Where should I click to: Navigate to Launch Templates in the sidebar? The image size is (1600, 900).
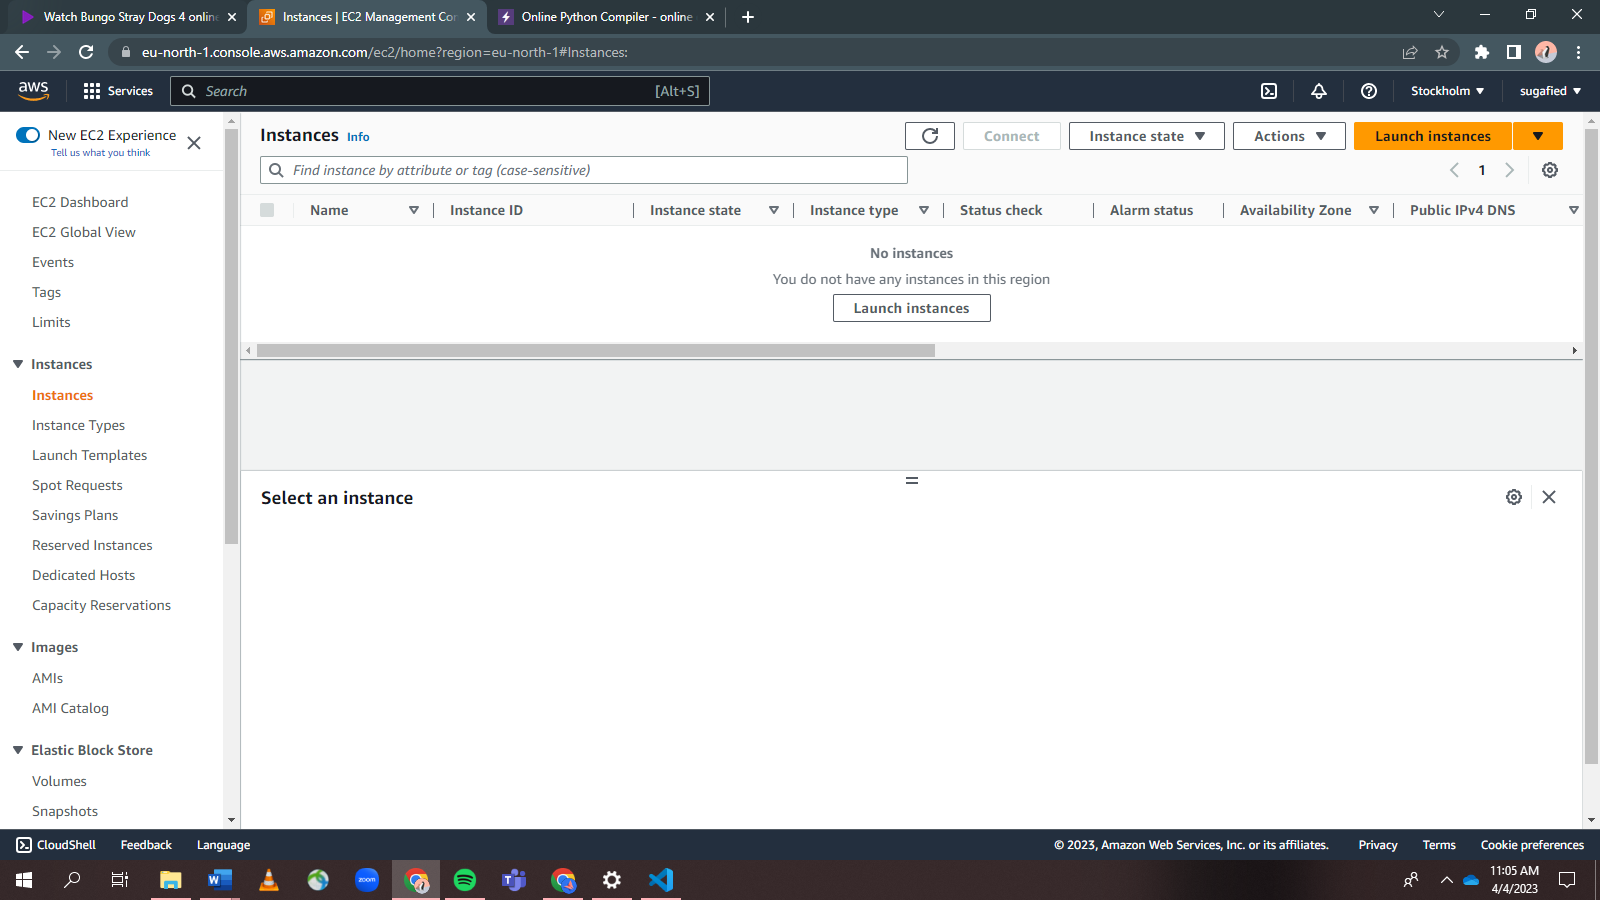[89, 455]
